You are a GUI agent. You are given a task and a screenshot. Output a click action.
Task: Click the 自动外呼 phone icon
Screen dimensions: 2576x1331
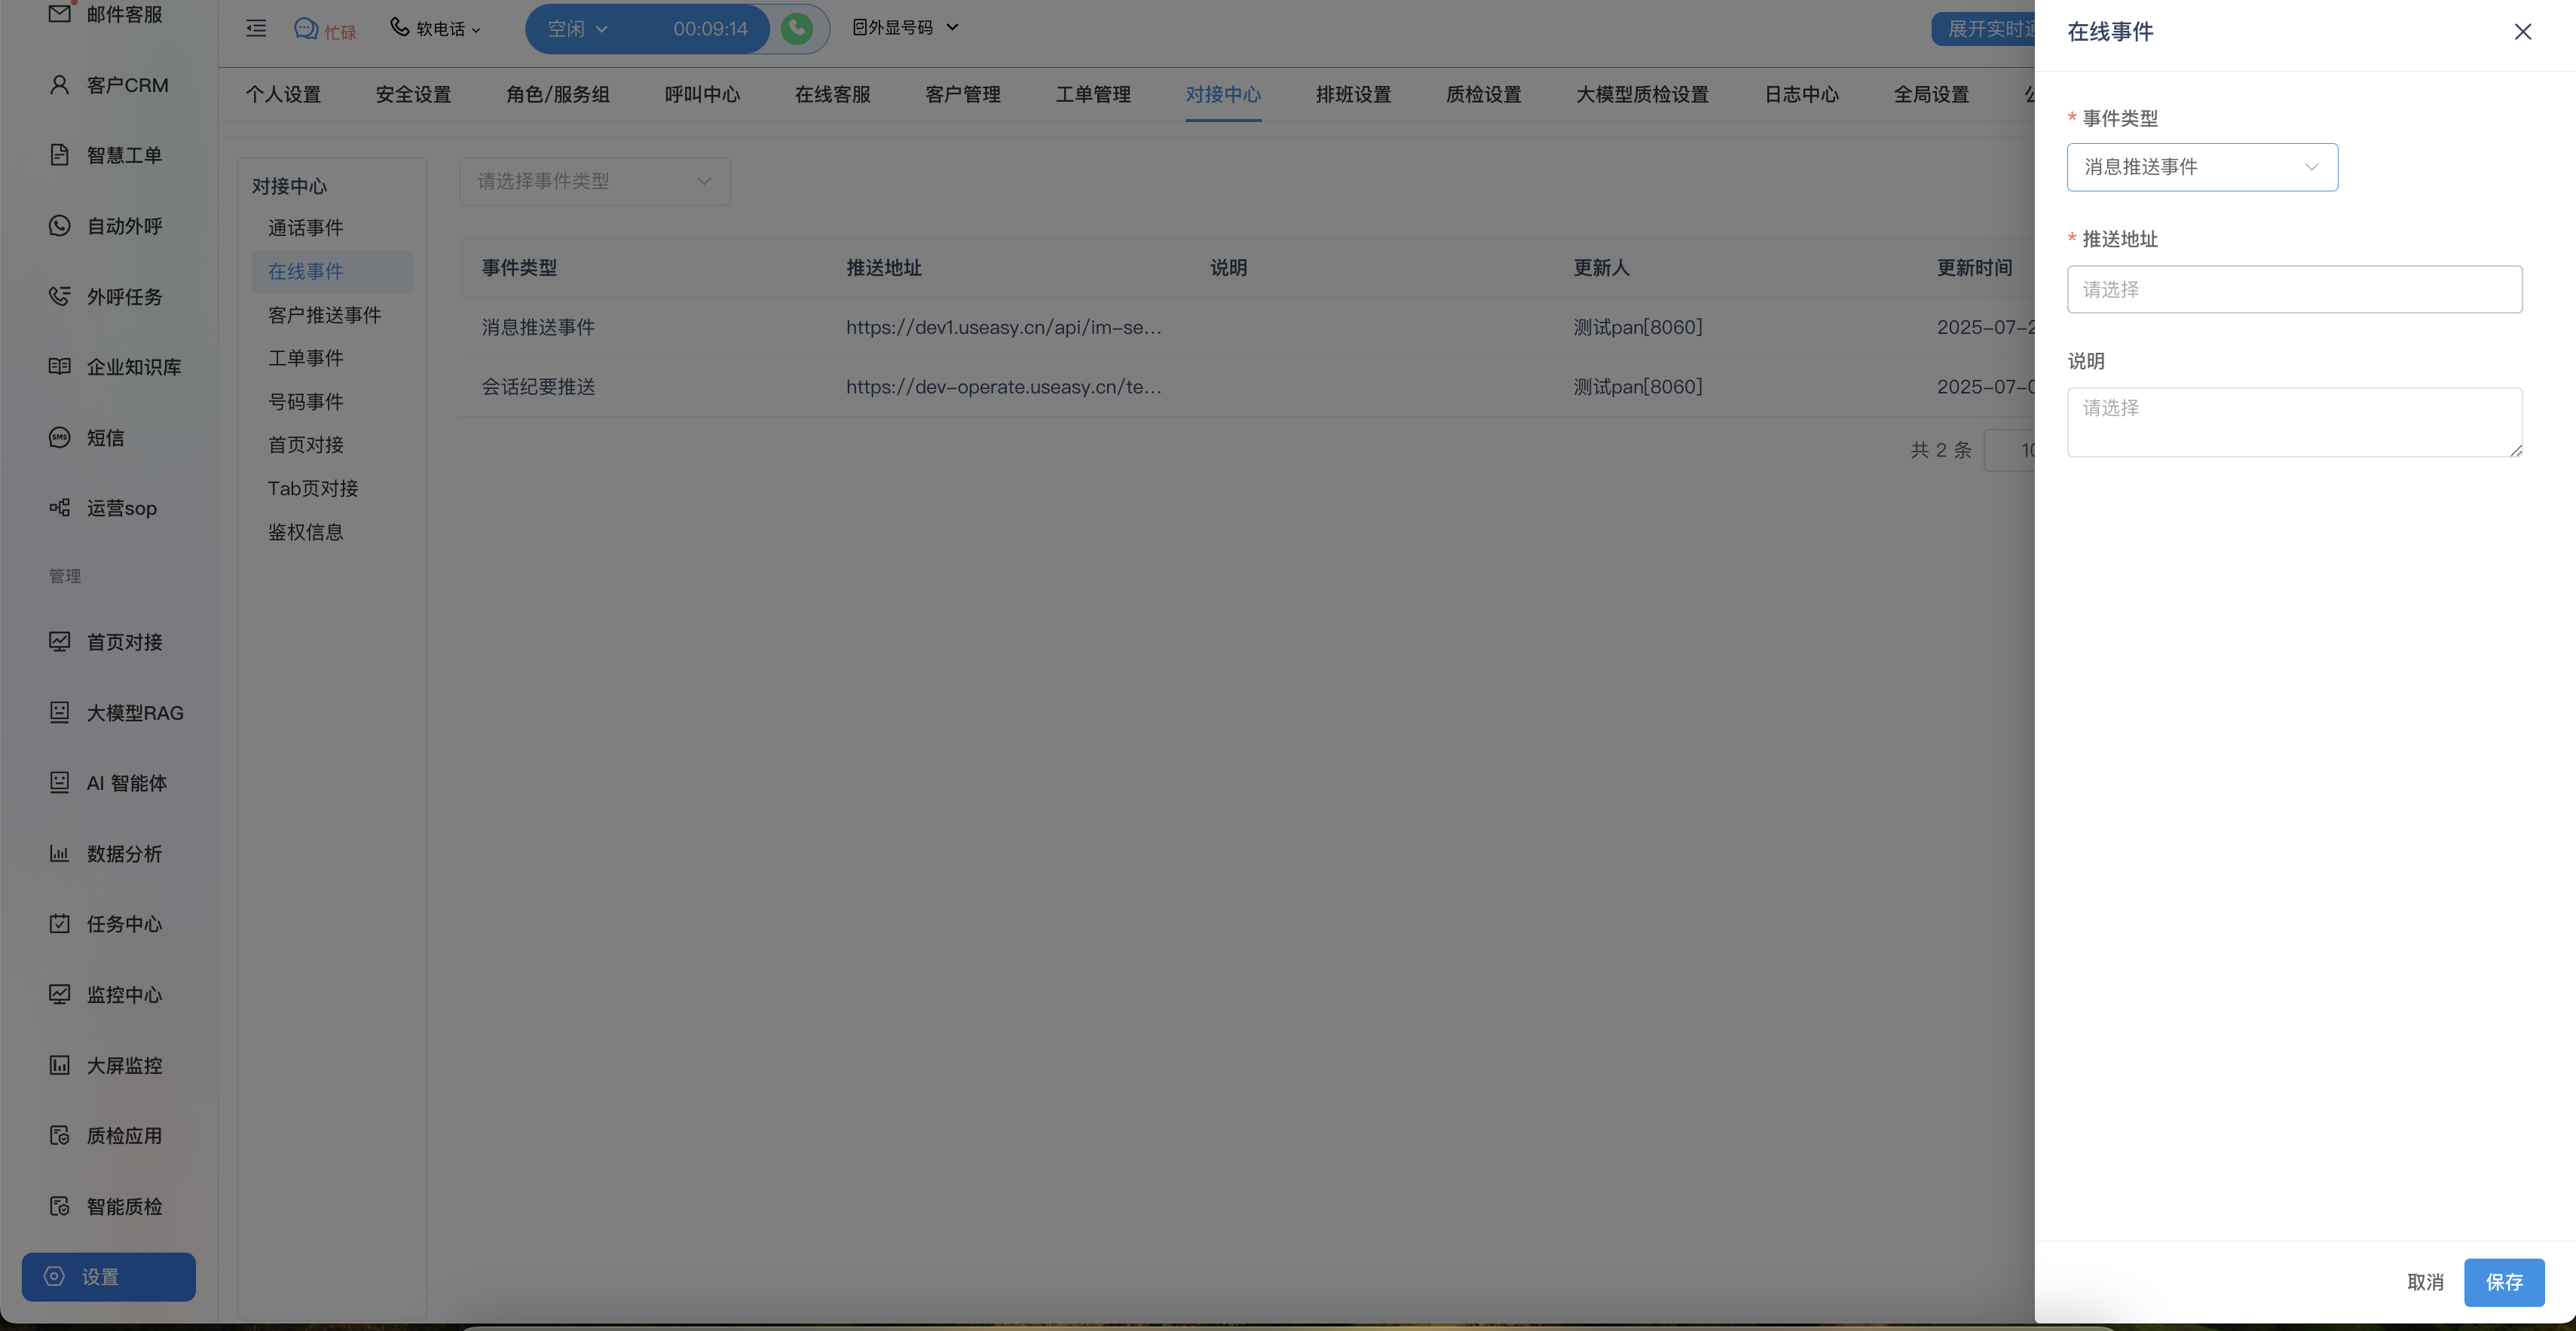point(60,226)
